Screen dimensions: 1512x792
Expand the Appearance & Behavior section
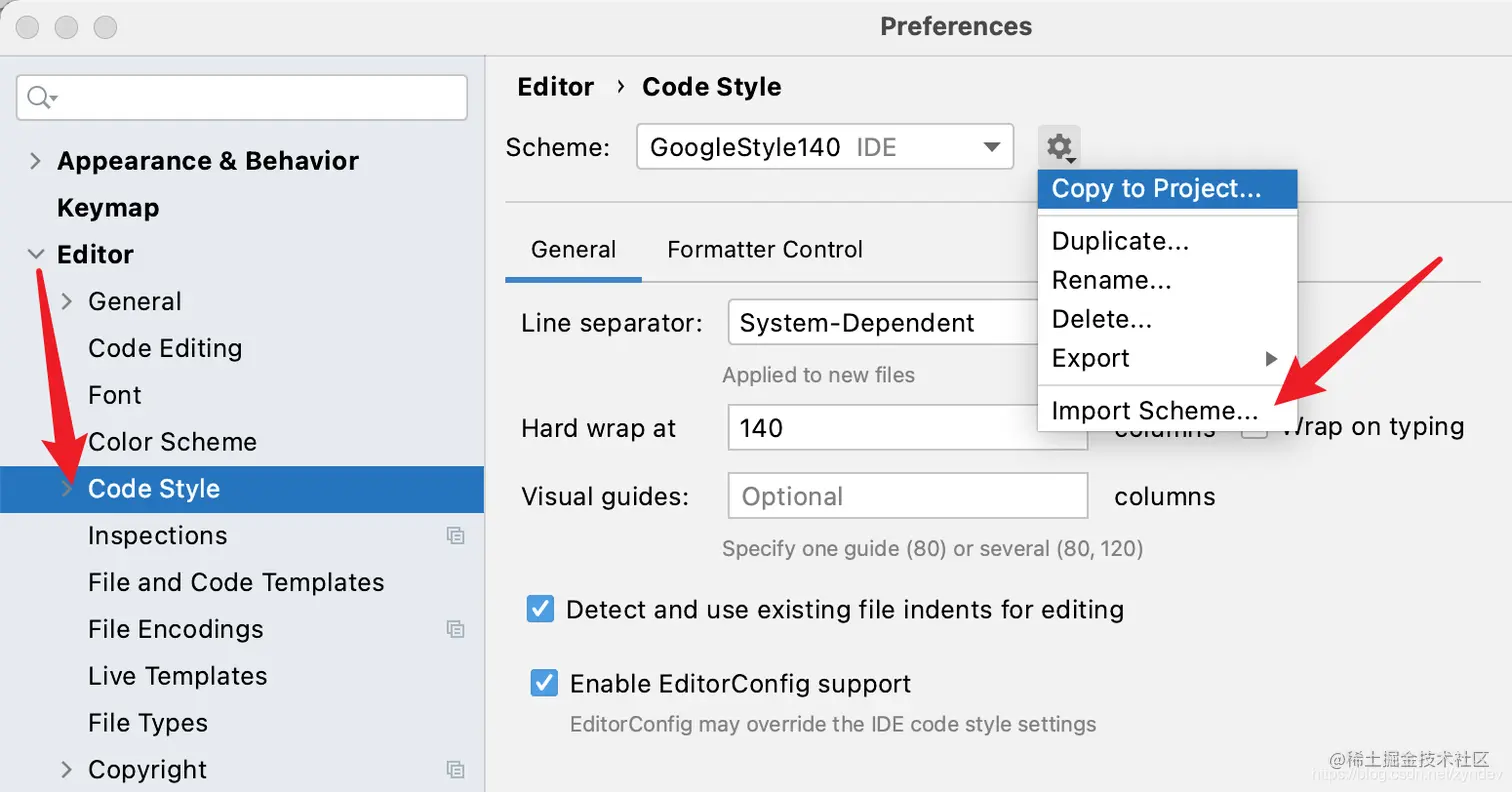click(36, 161)
